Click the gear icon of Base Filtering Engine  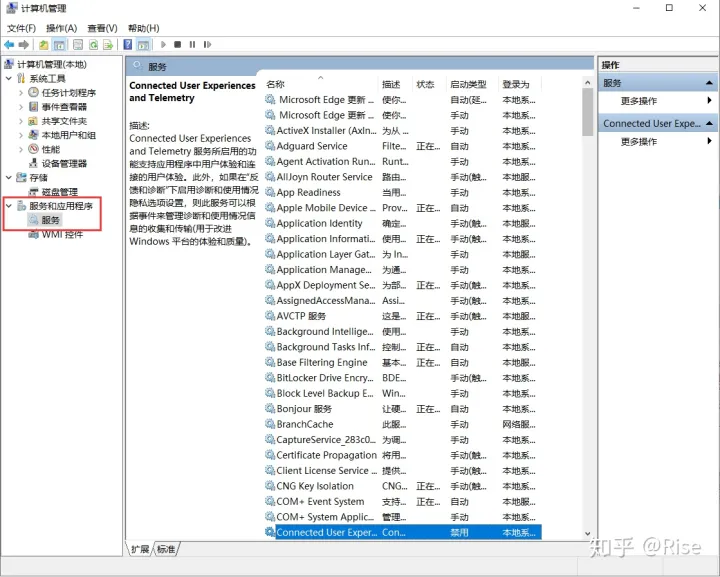coord(270,363)
